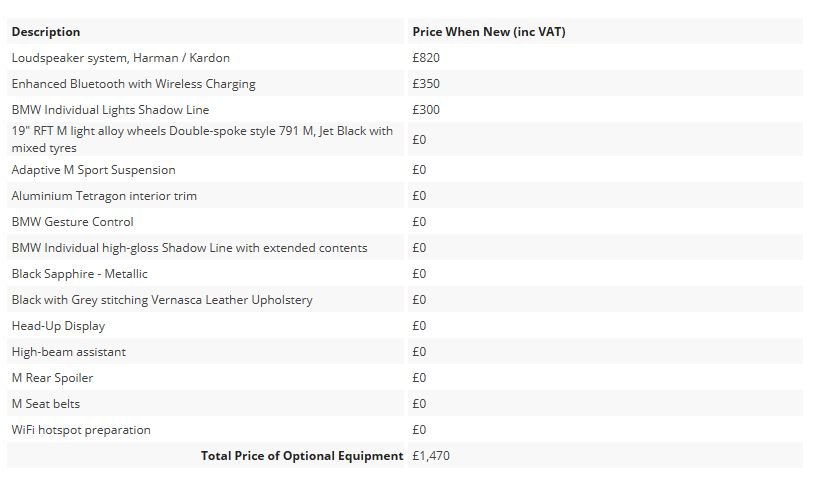Click the Price When New column header
Screen dimensions: 838x484
tap(488, 32)
